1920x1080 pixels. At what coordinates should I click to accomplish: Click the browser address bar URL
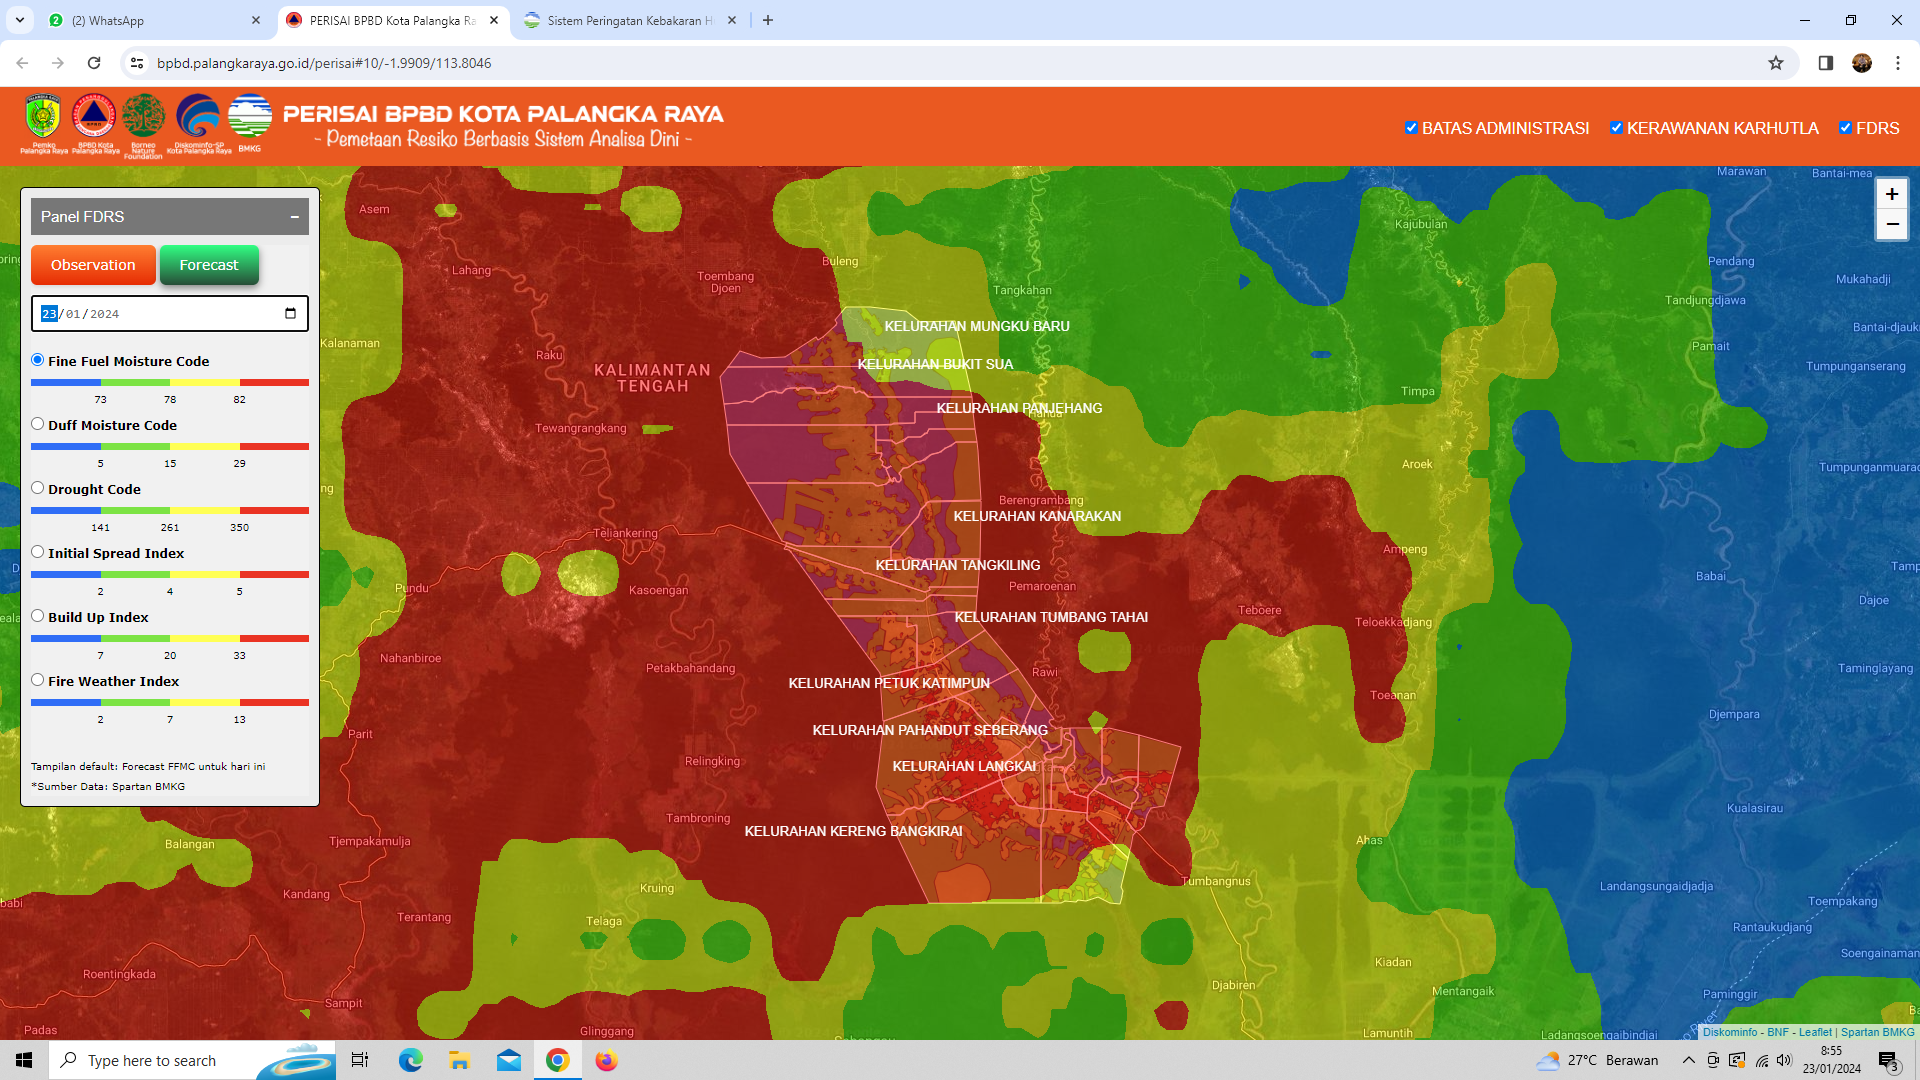tap(324, 63)
